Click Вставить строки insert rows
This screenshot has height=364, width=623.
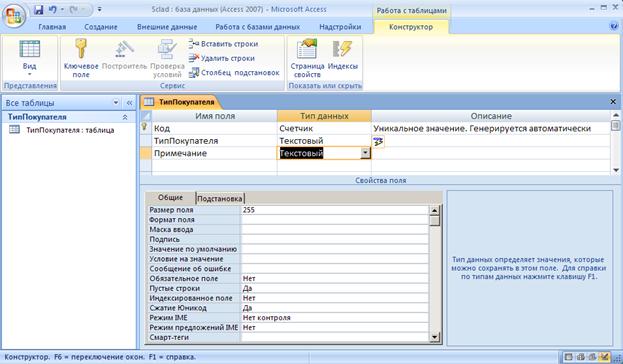coord(223,44)
